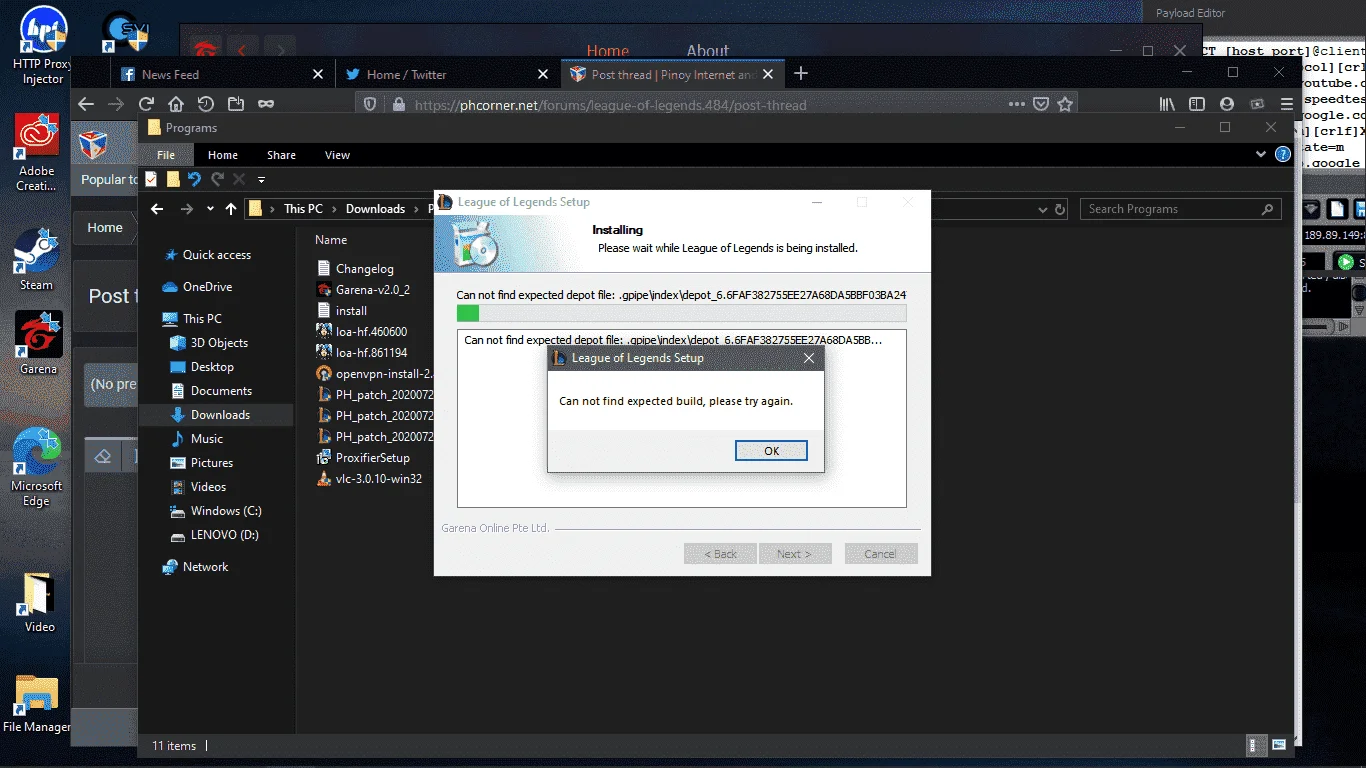Launch Steam from the desktop
Screen dimensions: 1366x768
point(37,257)
